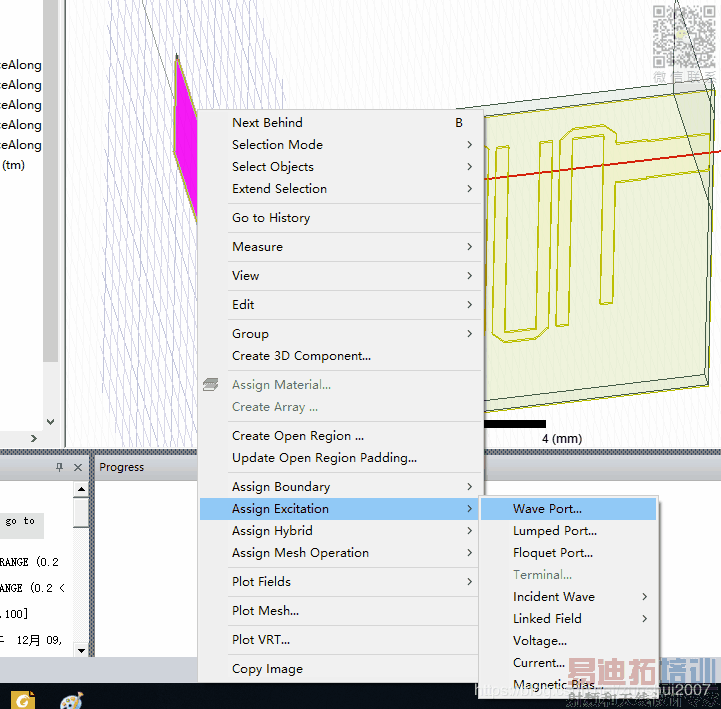The image size is (721, 709).
Task: Click Go to History
Action: click(x=340, y=218)
